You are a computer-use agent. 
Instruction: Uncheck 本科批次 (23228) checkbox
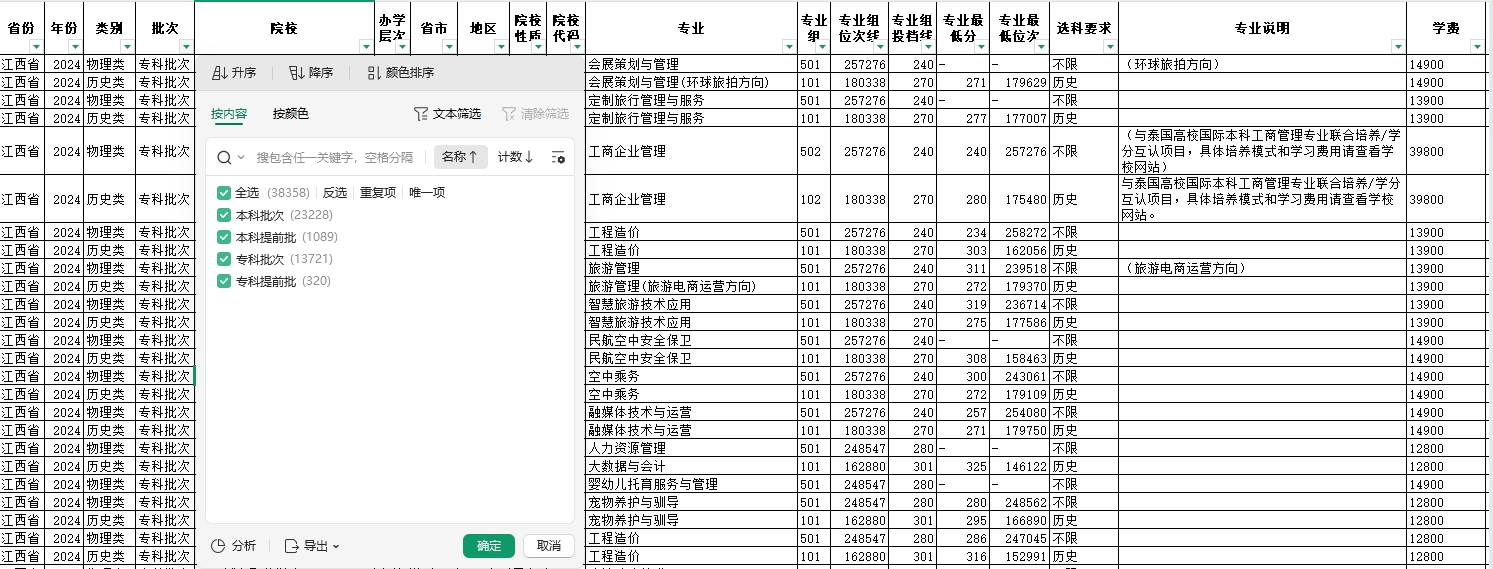(x=224, y=215)
